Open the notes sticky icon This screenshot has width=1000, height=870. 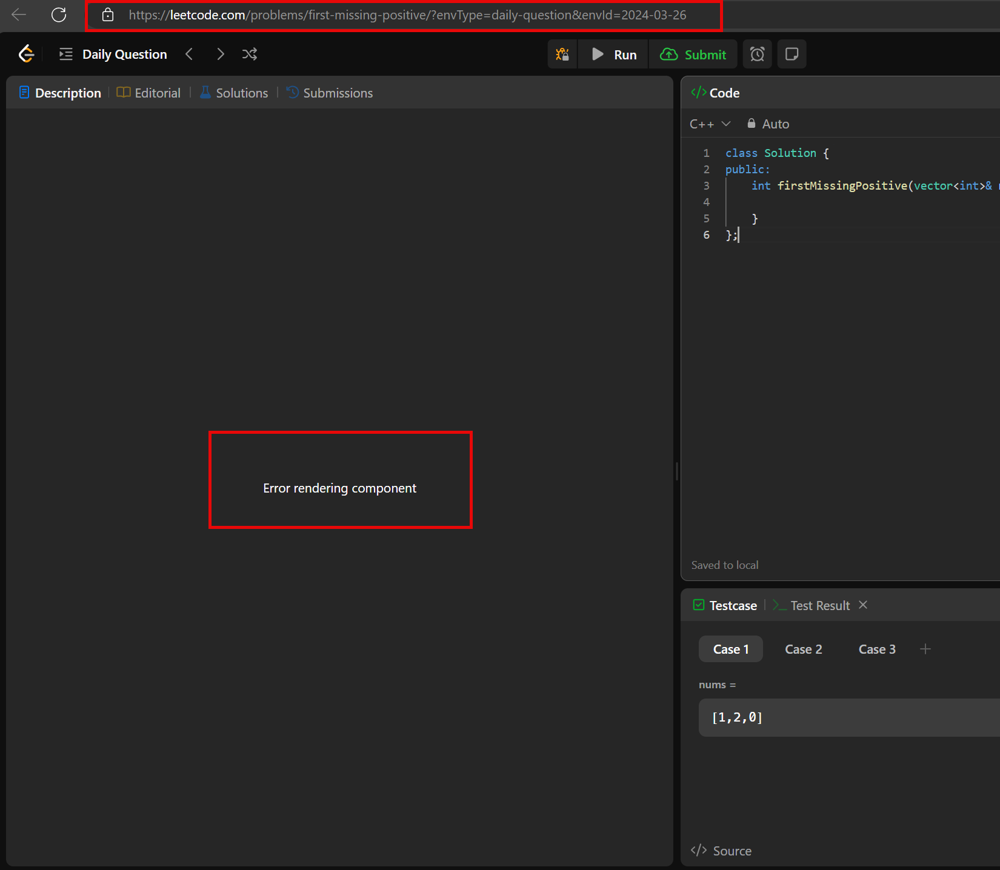coord(792,54)
